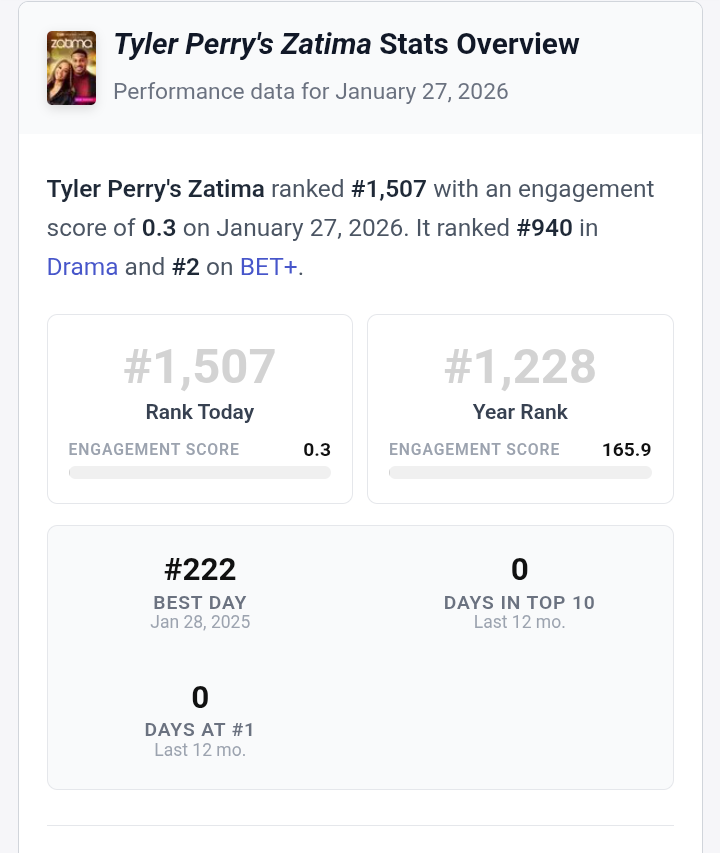Click bold #940 in the summary paragraph
Screen dimensions: 720x853
pyautogui.click(x=544, y=228)
